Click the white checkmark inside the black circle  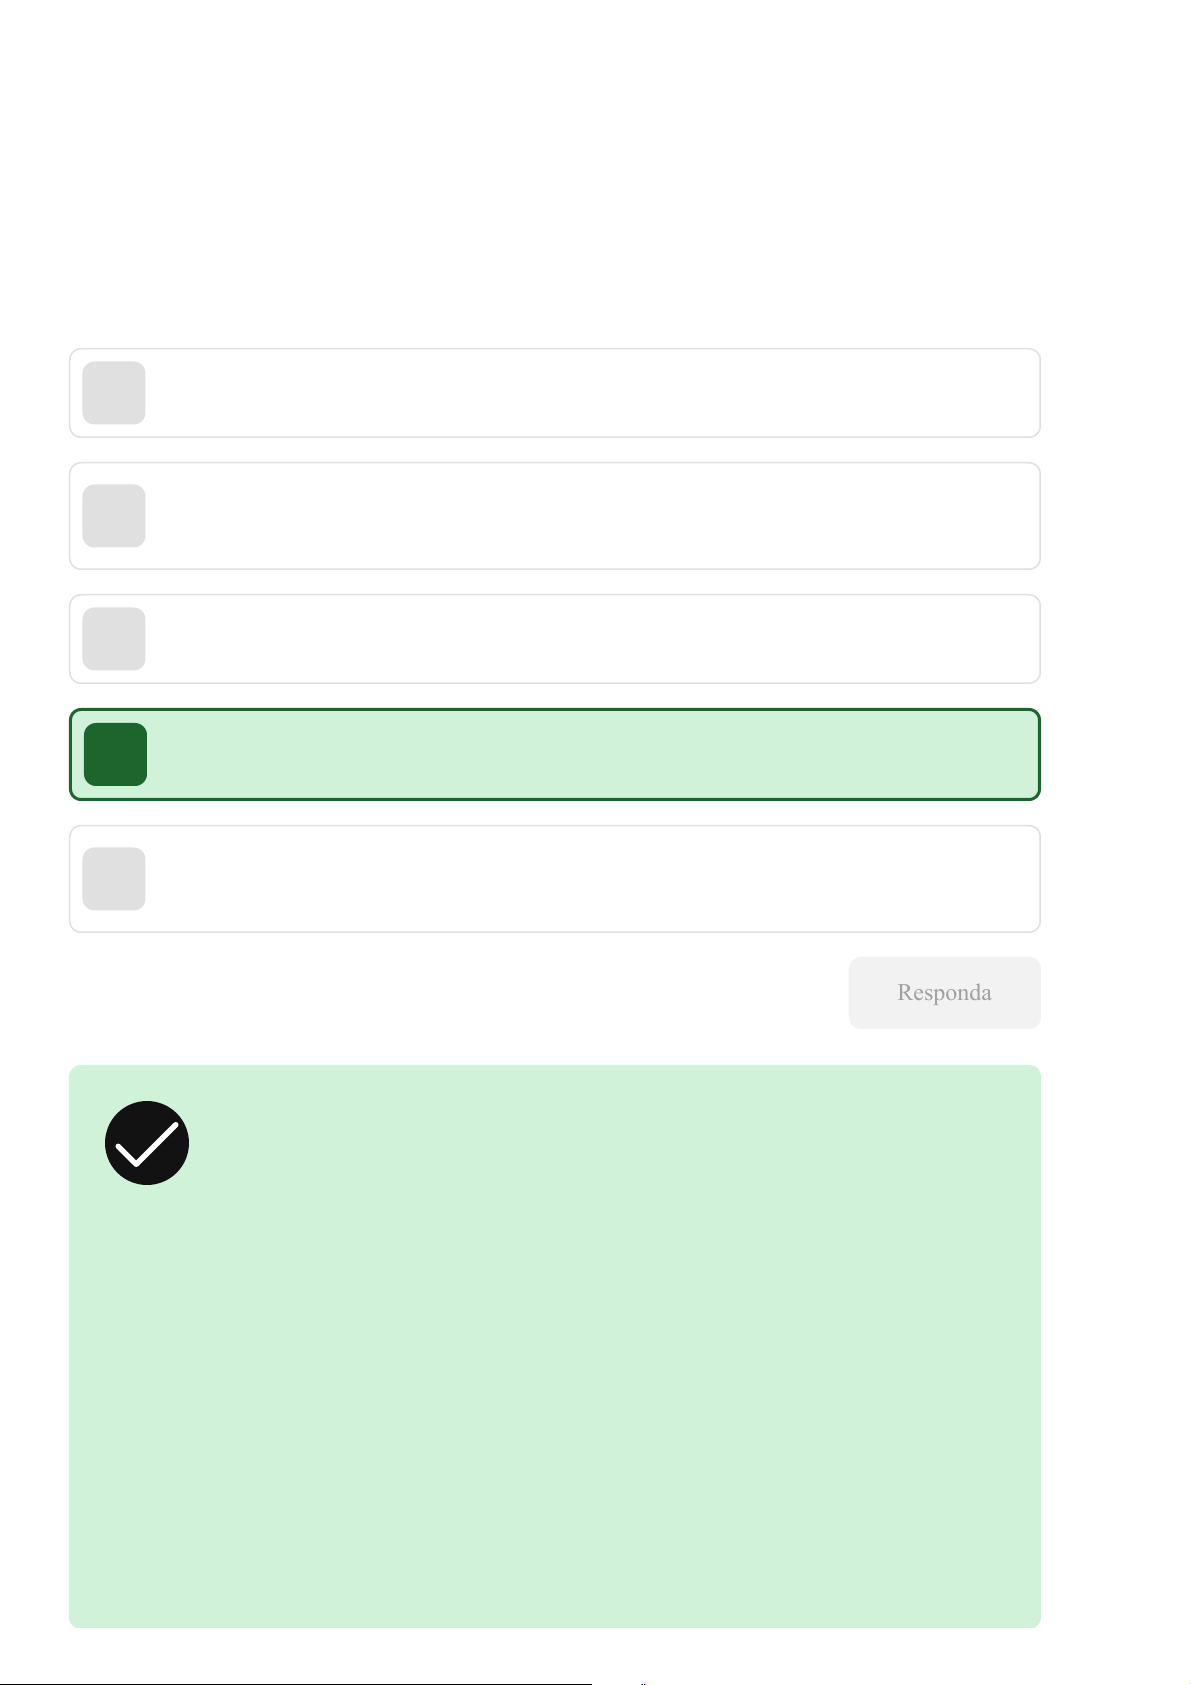click(x=147, y=1144)
